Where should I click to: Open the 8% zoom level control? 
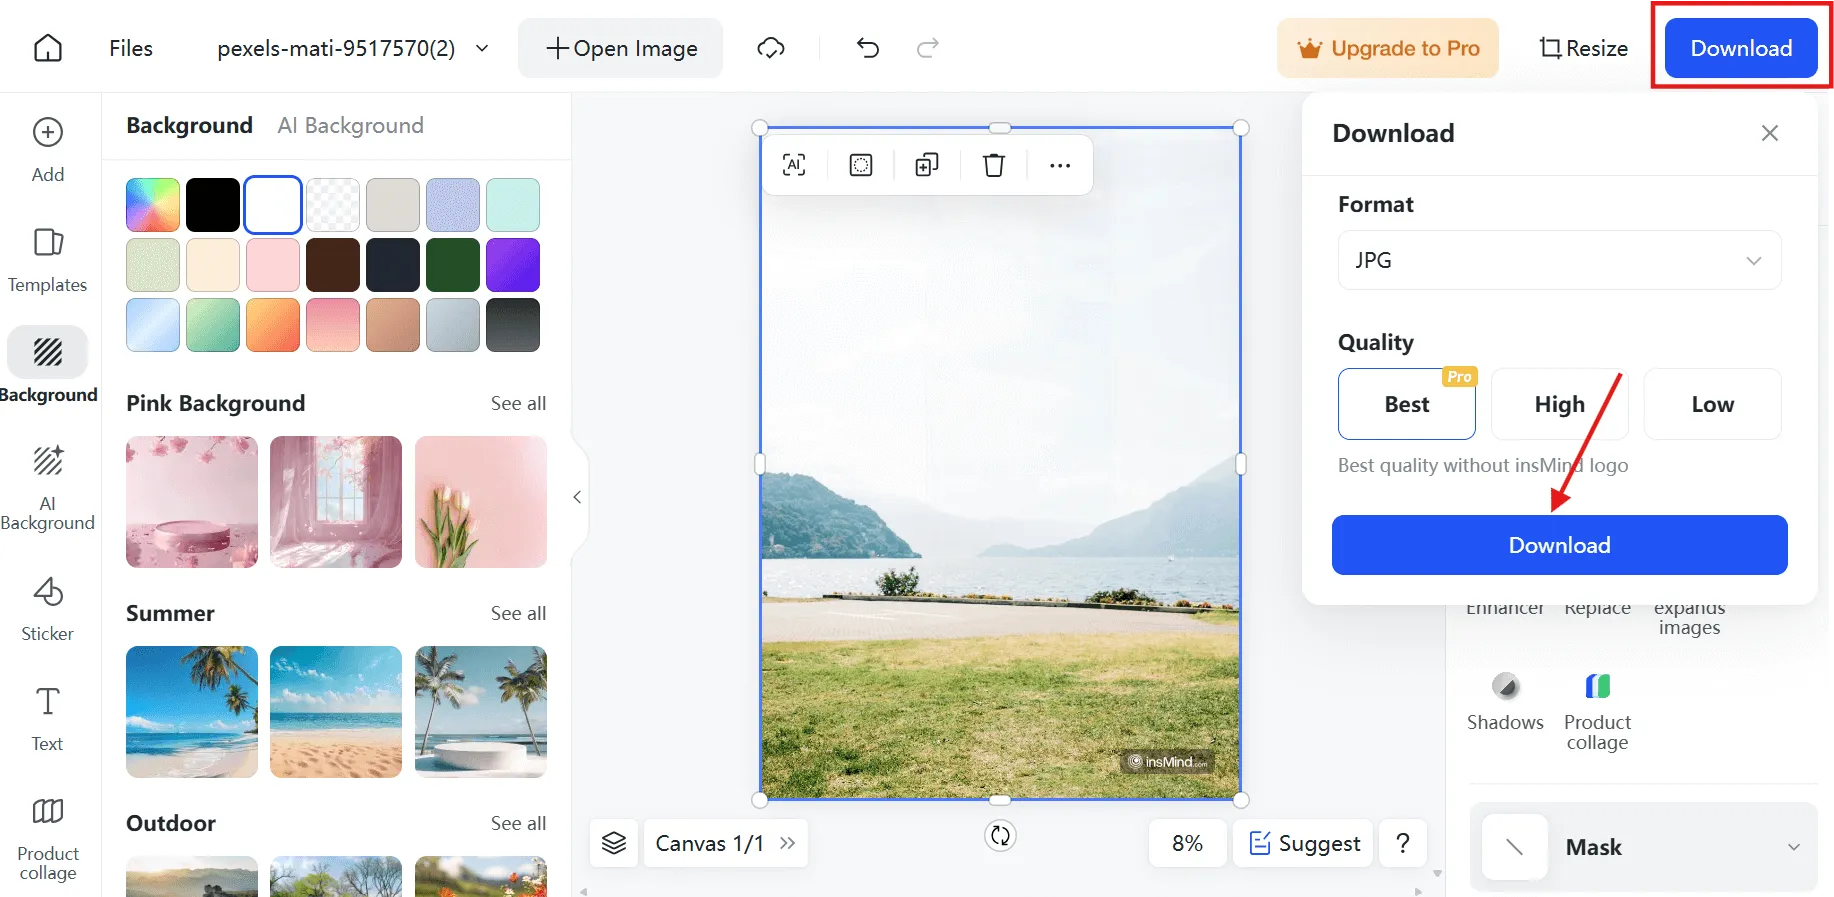pyautogui.click(x=1187, y=843)
